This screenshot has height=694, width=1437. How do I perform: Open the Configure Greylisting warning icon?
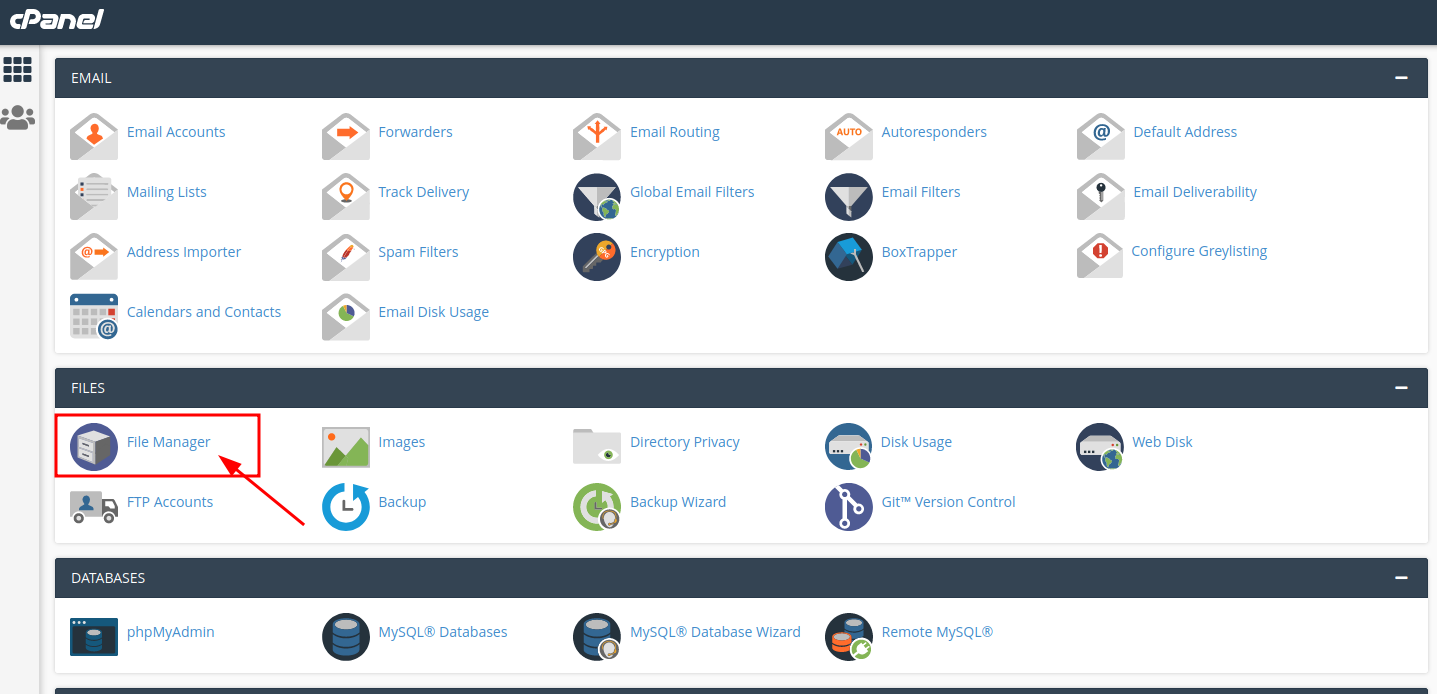[x=1101, y=257]
